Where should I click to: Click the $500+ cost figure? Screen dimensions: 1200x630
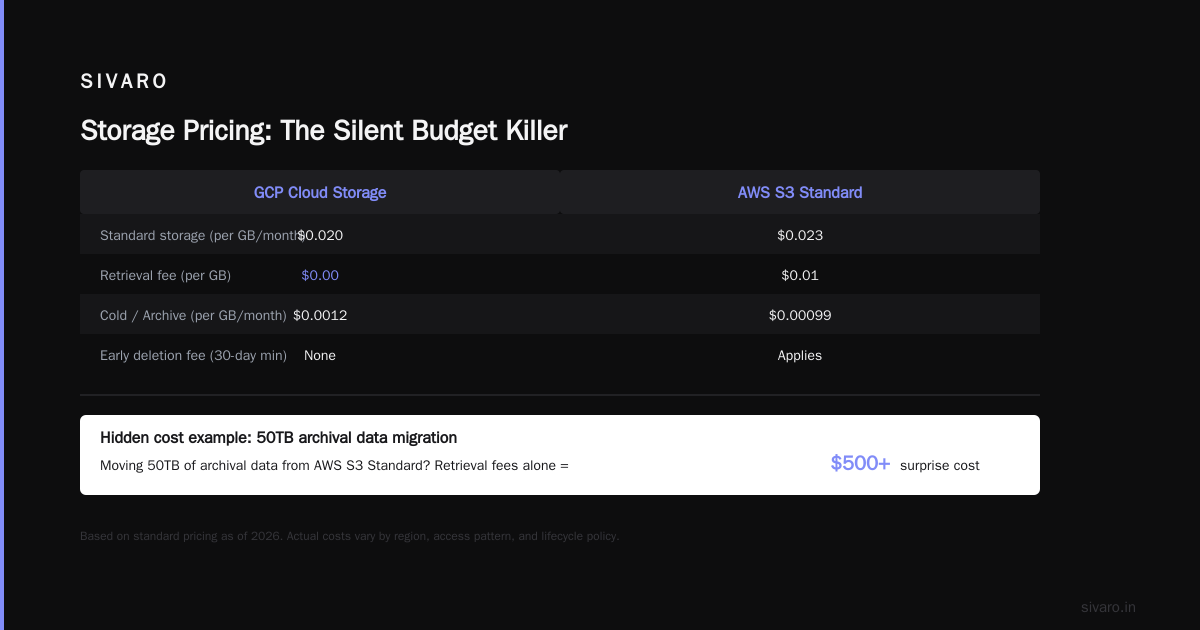click(x=860, y=463)
